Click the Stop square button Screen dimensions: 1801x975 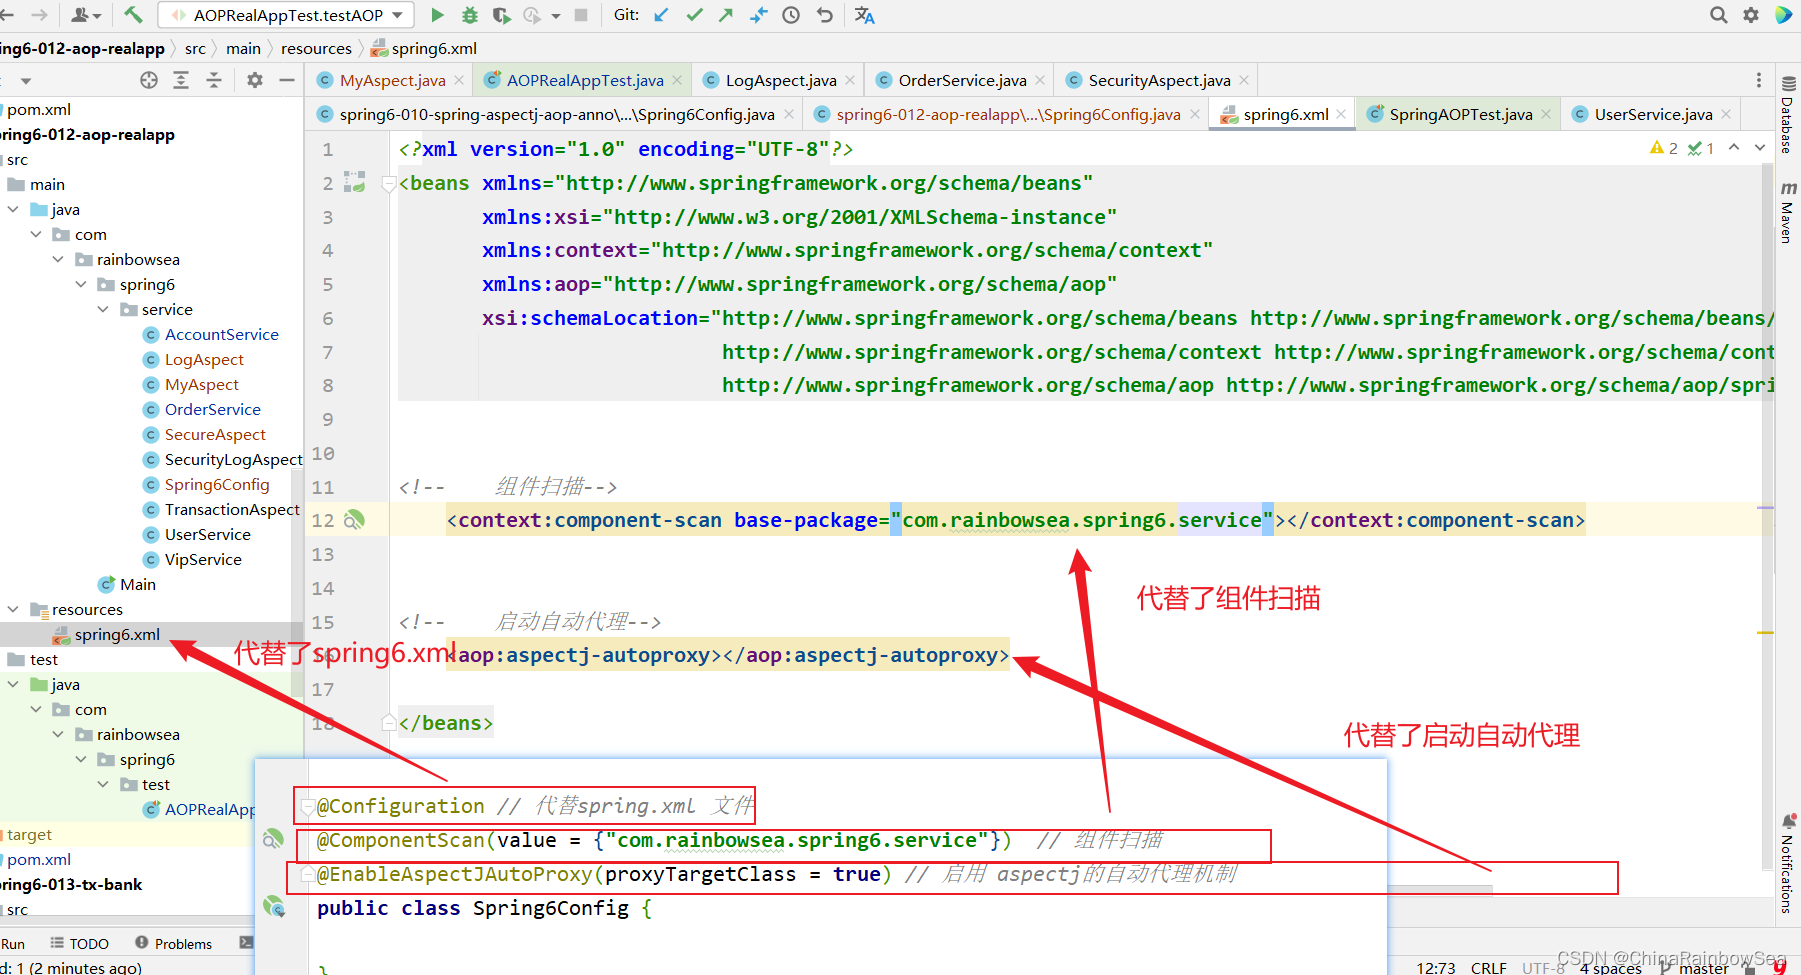[581, 15]
